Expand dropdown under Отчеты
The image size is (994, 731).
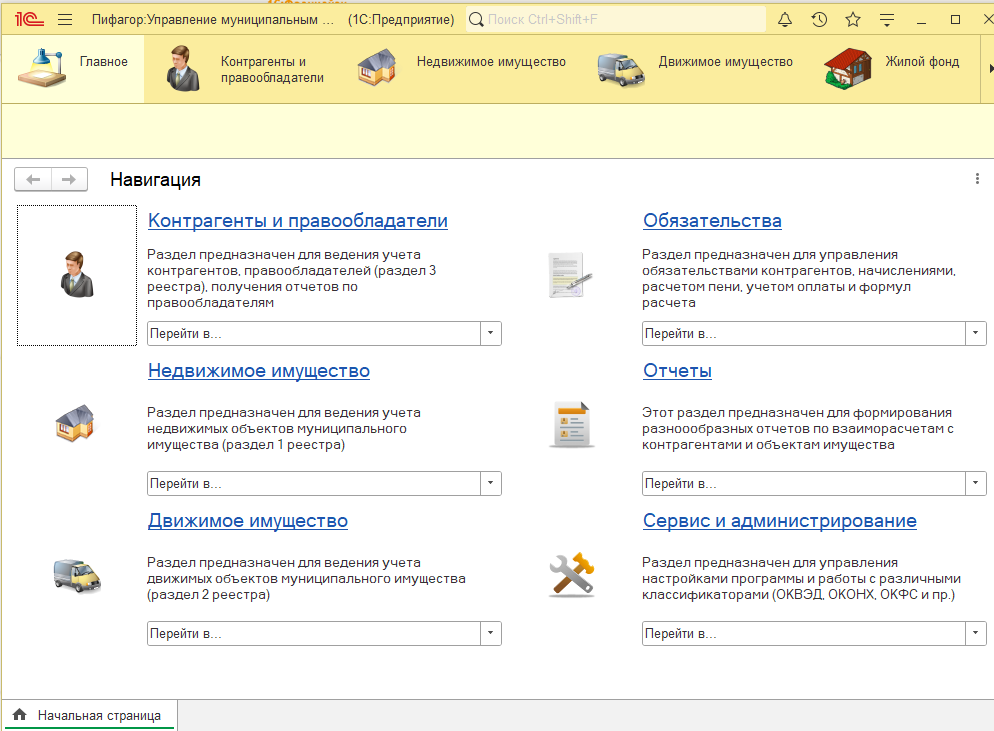(976, 483)
